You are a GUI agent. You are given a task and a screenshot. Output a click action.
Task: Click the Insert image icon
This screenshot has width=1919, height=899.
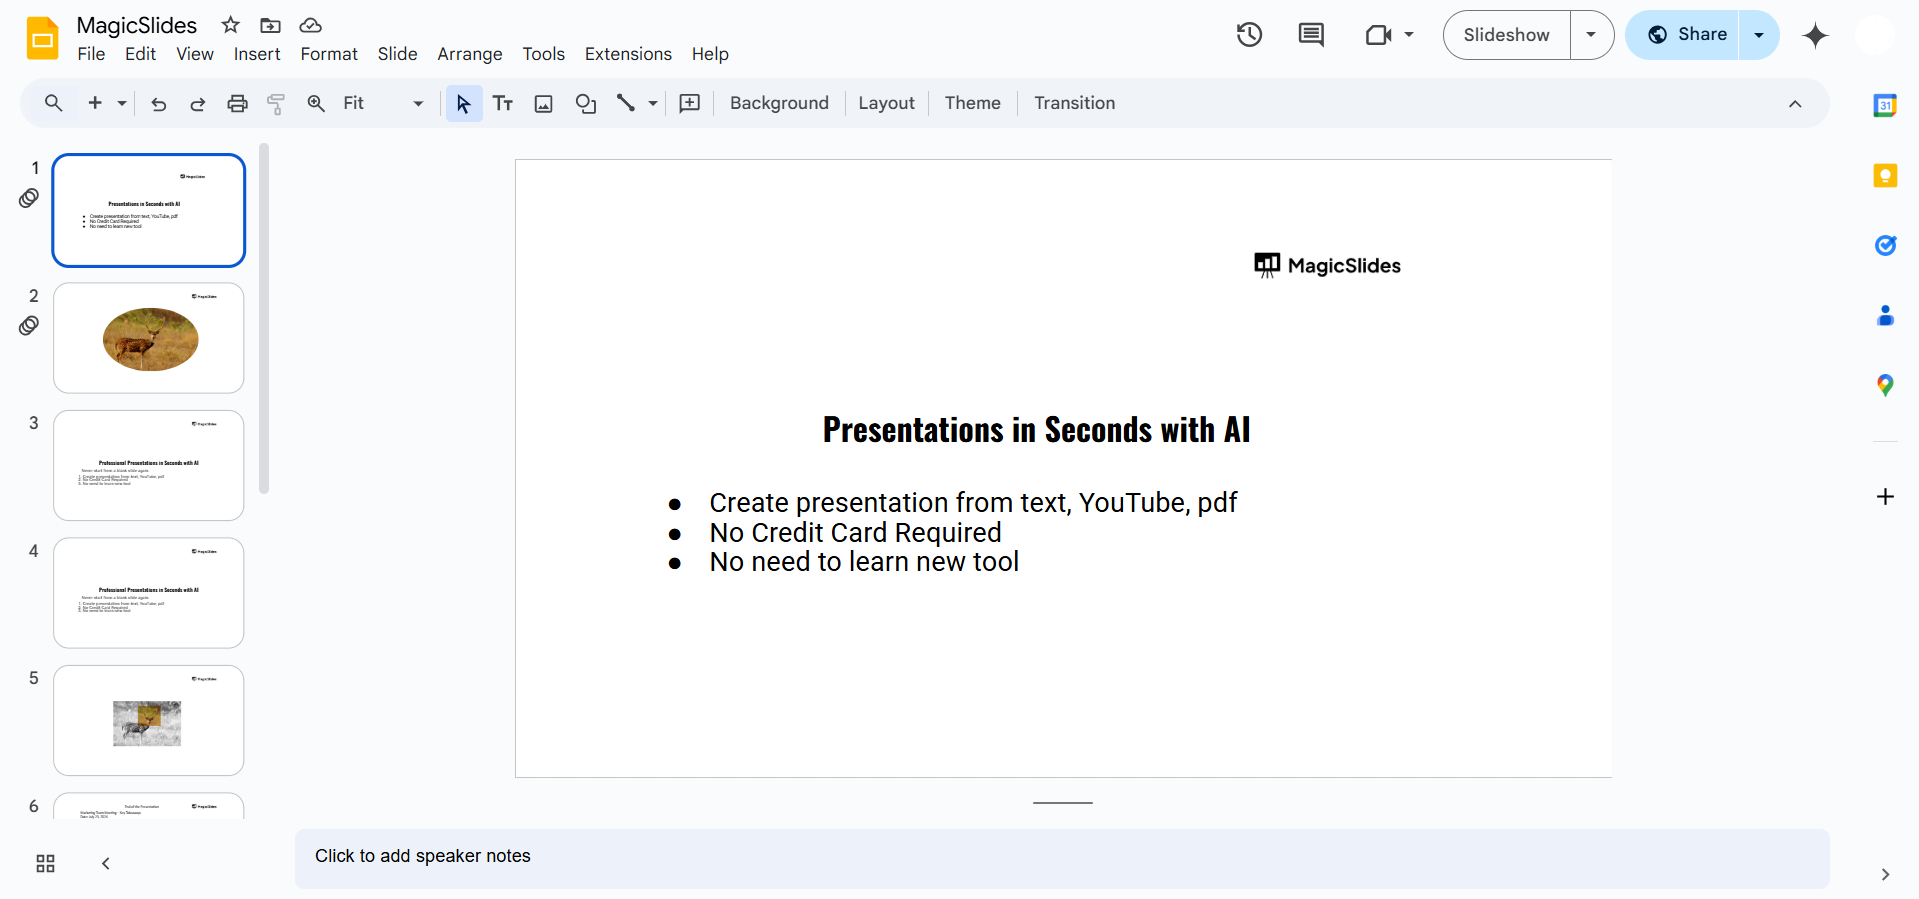click(x=544, y=104)
